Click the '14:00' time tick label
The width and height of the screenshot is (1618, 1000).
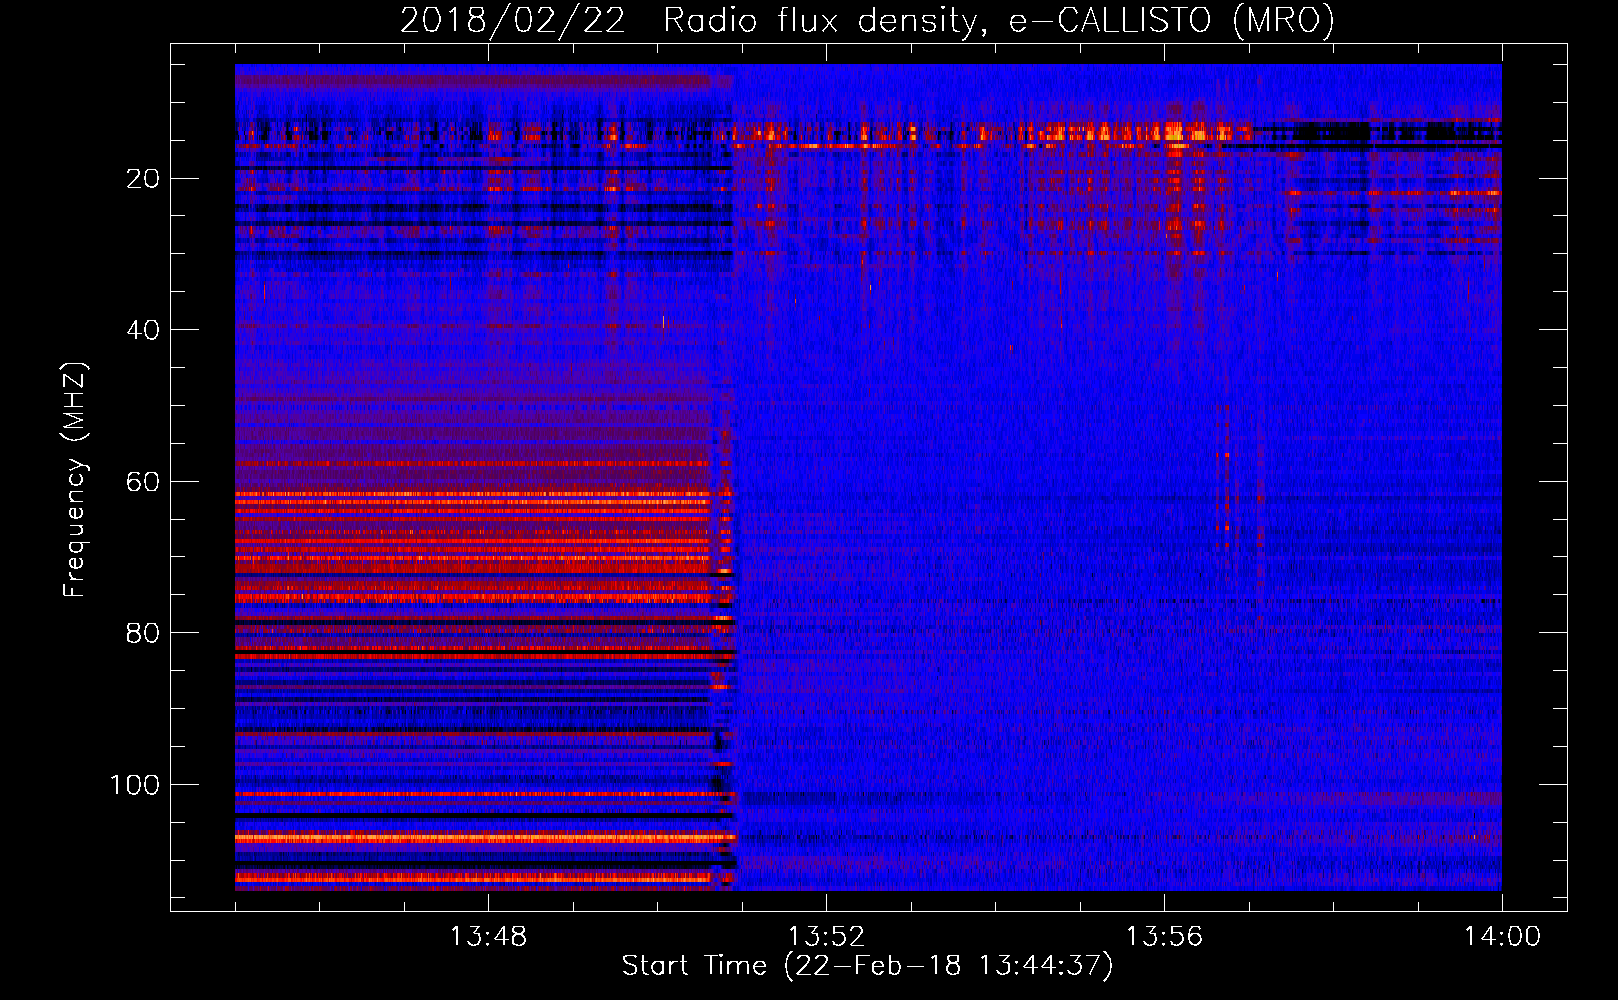click(1502, 937)
